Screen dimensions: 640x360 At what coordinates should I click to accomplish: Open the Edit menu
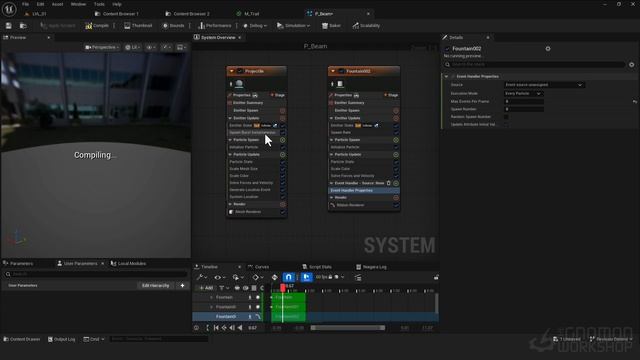(x=40, y=4)
